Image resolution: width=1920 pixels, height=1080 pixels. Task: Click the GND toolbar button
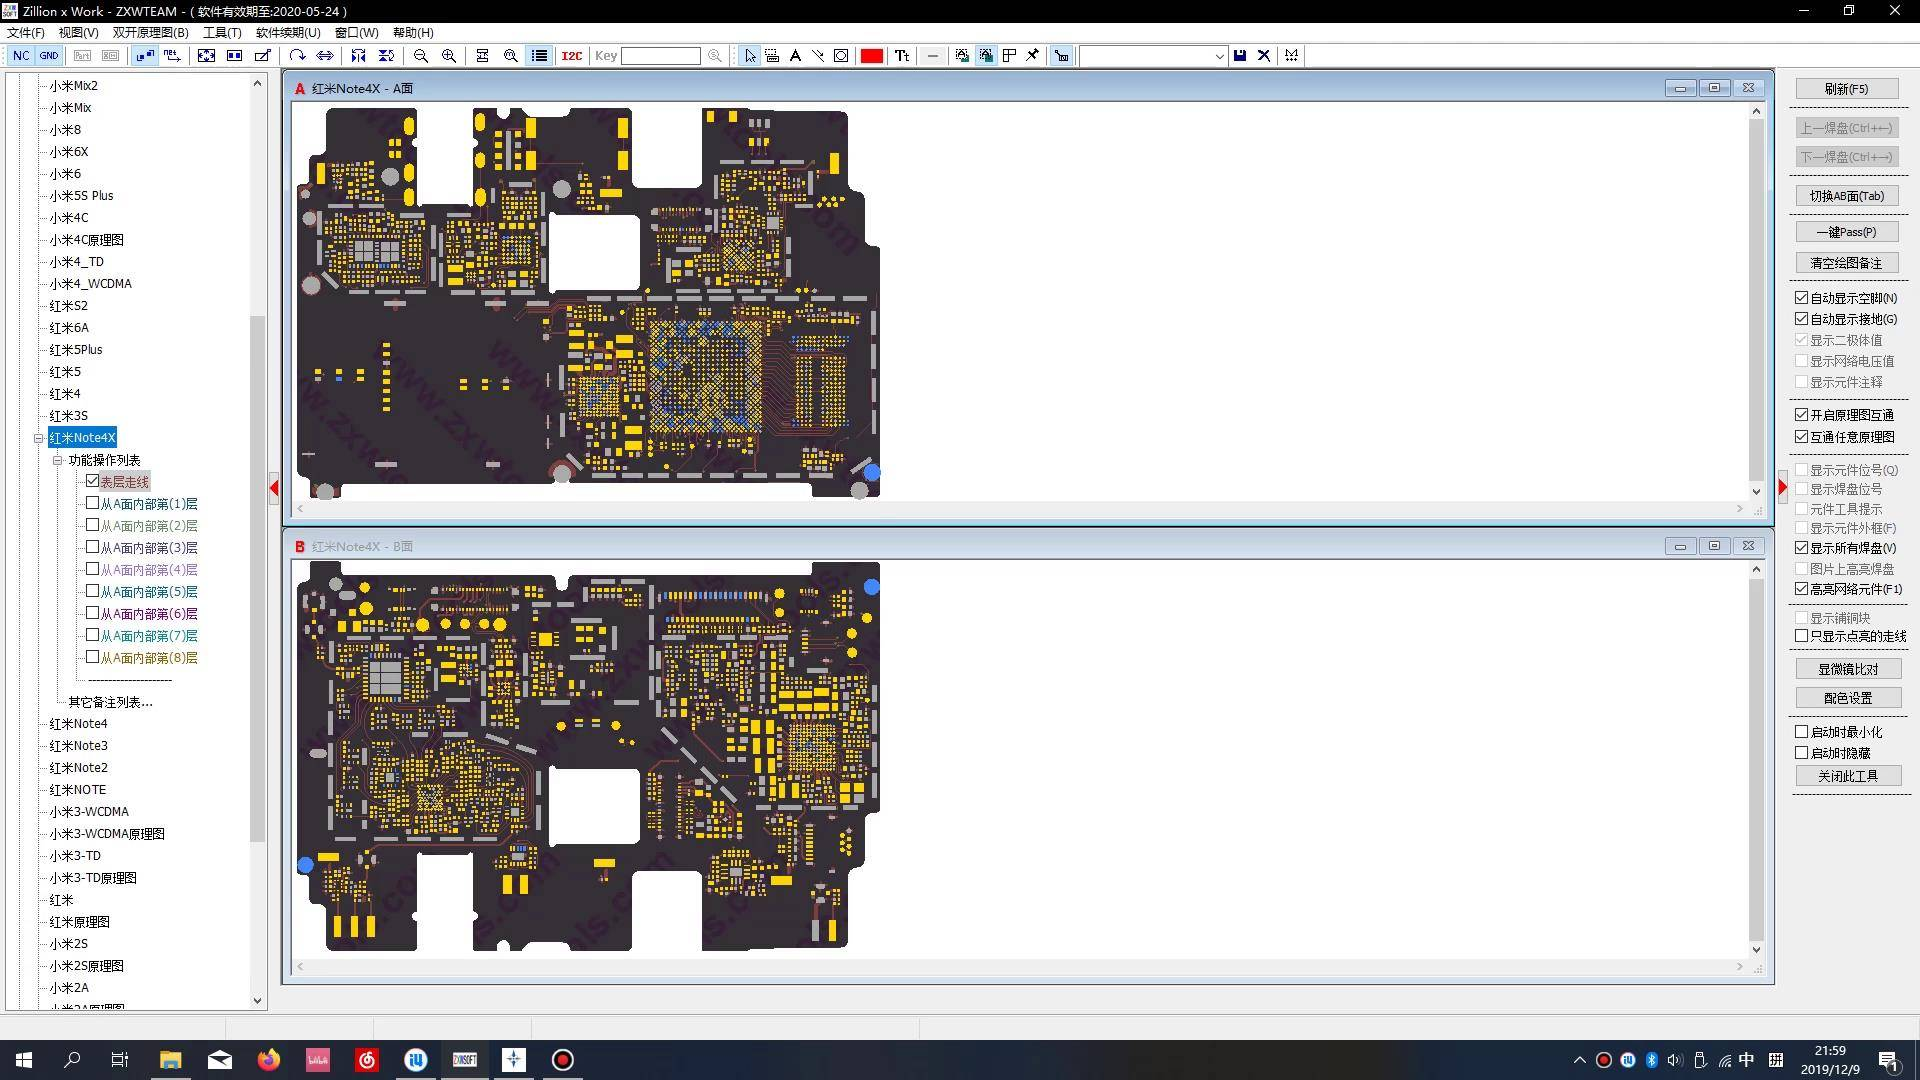pyautogui.click(x=48, y=56)
